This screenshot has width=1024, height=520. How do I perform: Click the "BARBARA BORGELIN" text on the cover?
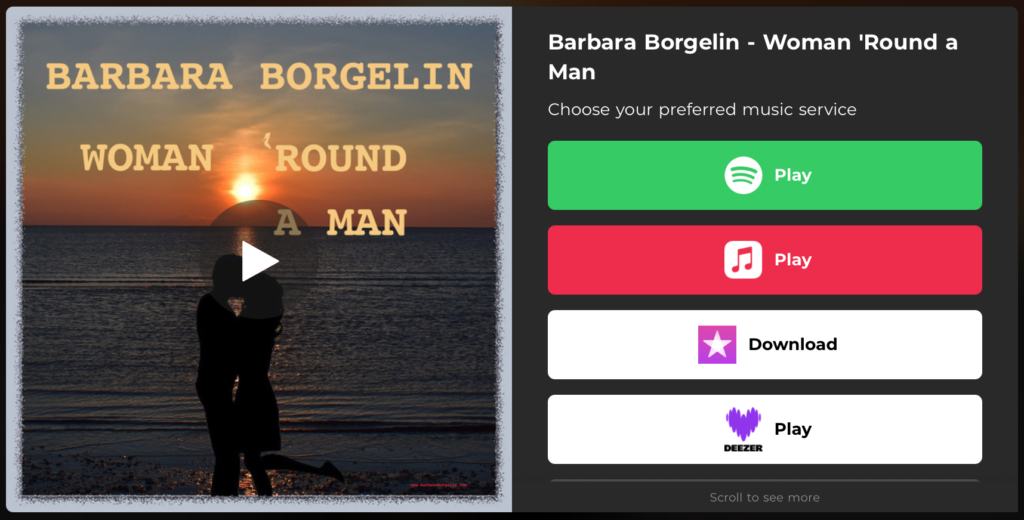tap(259, 76)
